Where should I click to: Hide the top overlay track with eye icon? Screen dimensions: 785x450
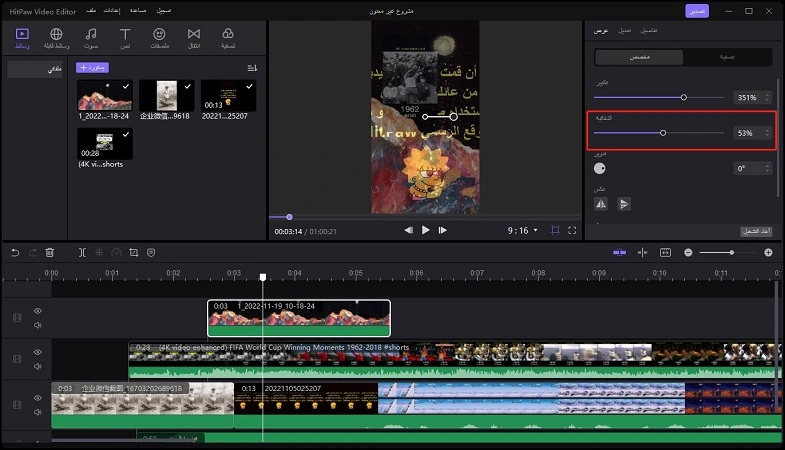[x=38, y=311]
